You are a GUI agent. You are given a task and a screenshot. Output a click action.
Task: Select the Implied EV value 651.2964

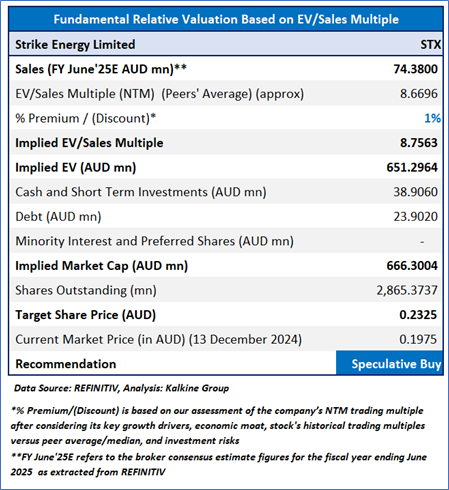coord(412,167)
